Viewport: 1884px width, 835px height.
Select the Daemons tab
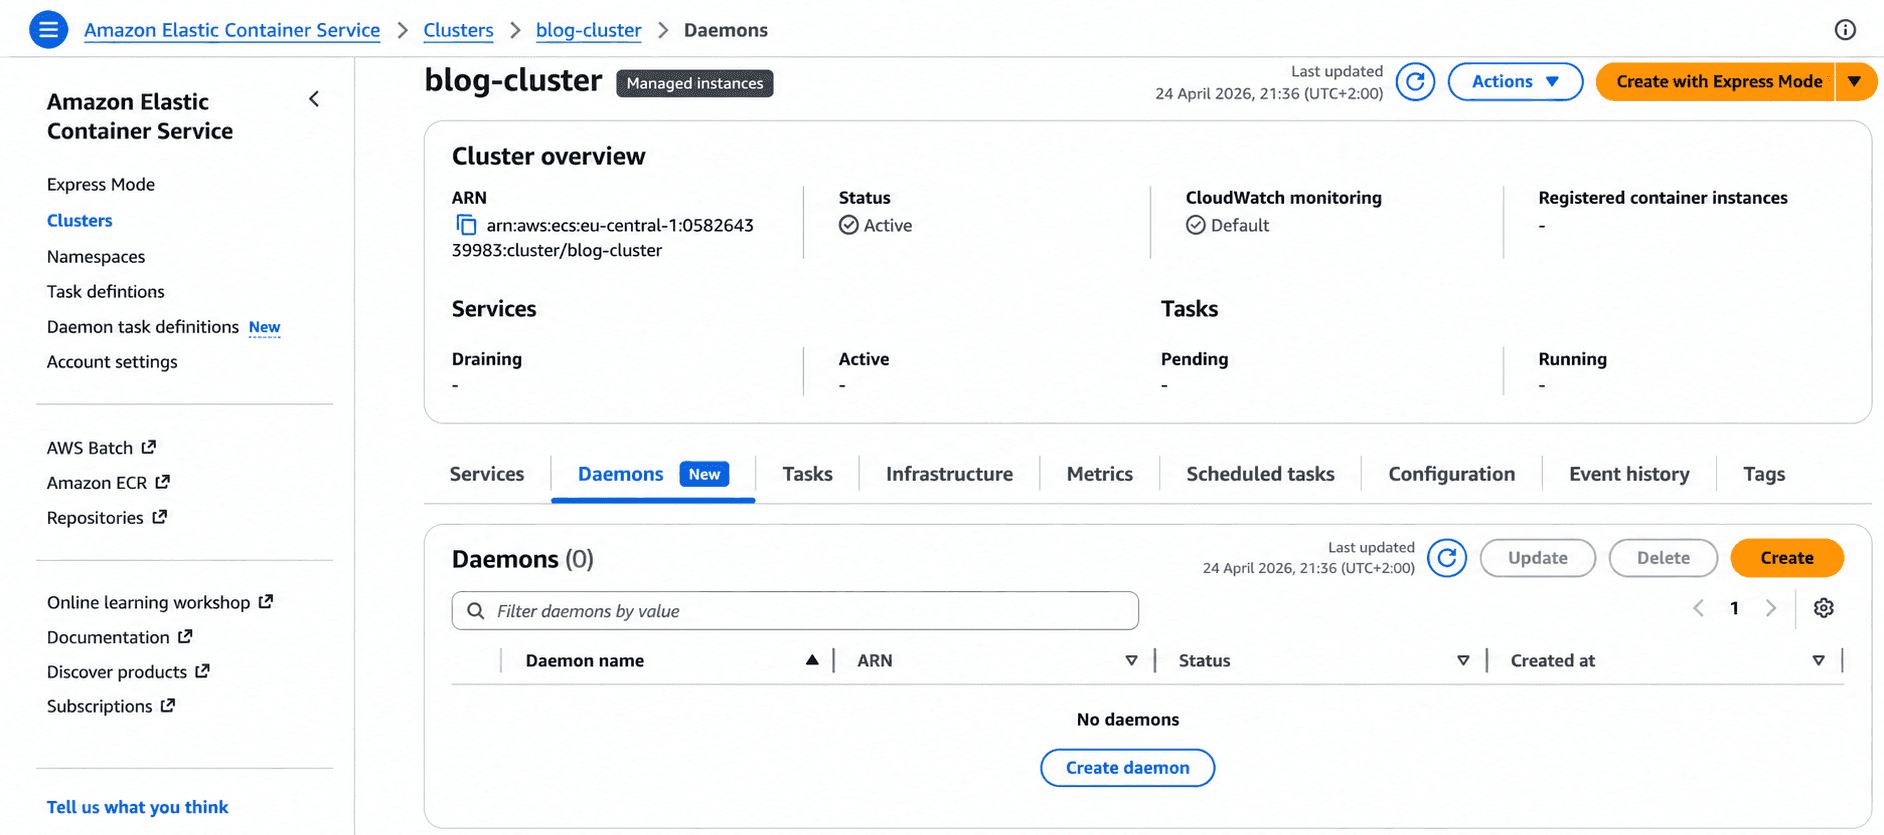point(653,474)
